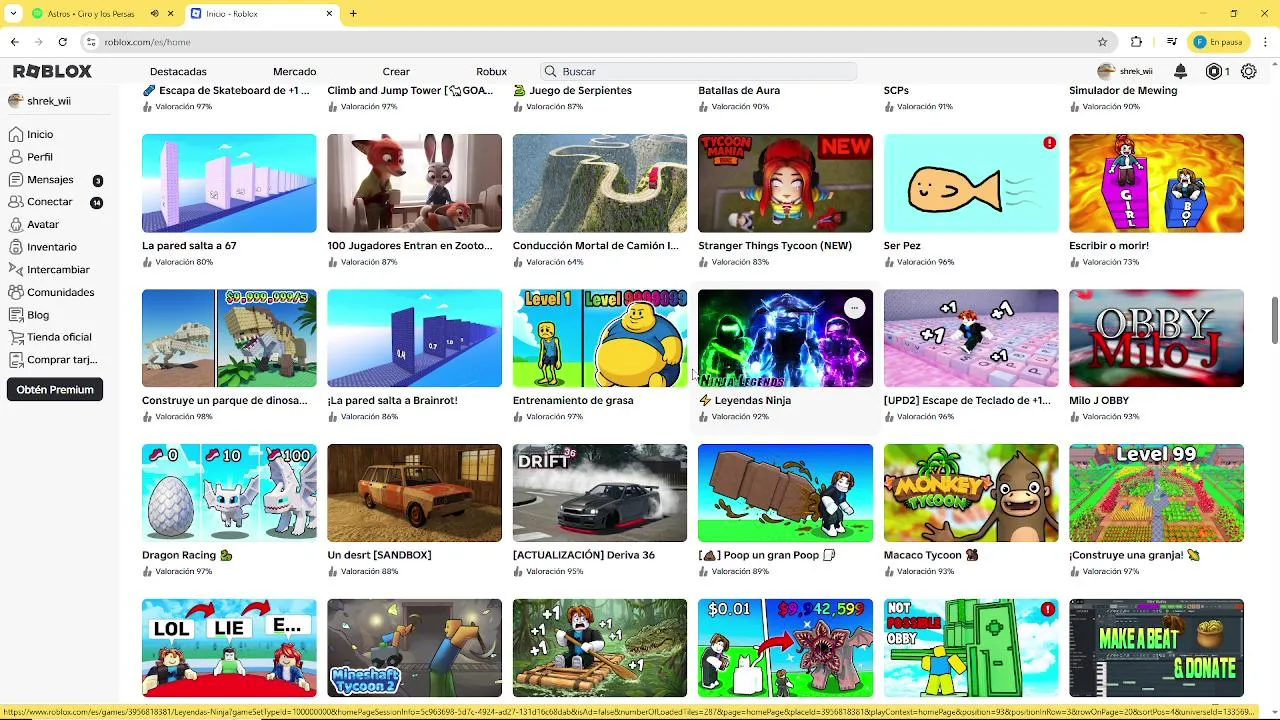Viewport: 1280px width, 720px height.
Task: Click the Obtén Premium button
Action: pos(55,390)
